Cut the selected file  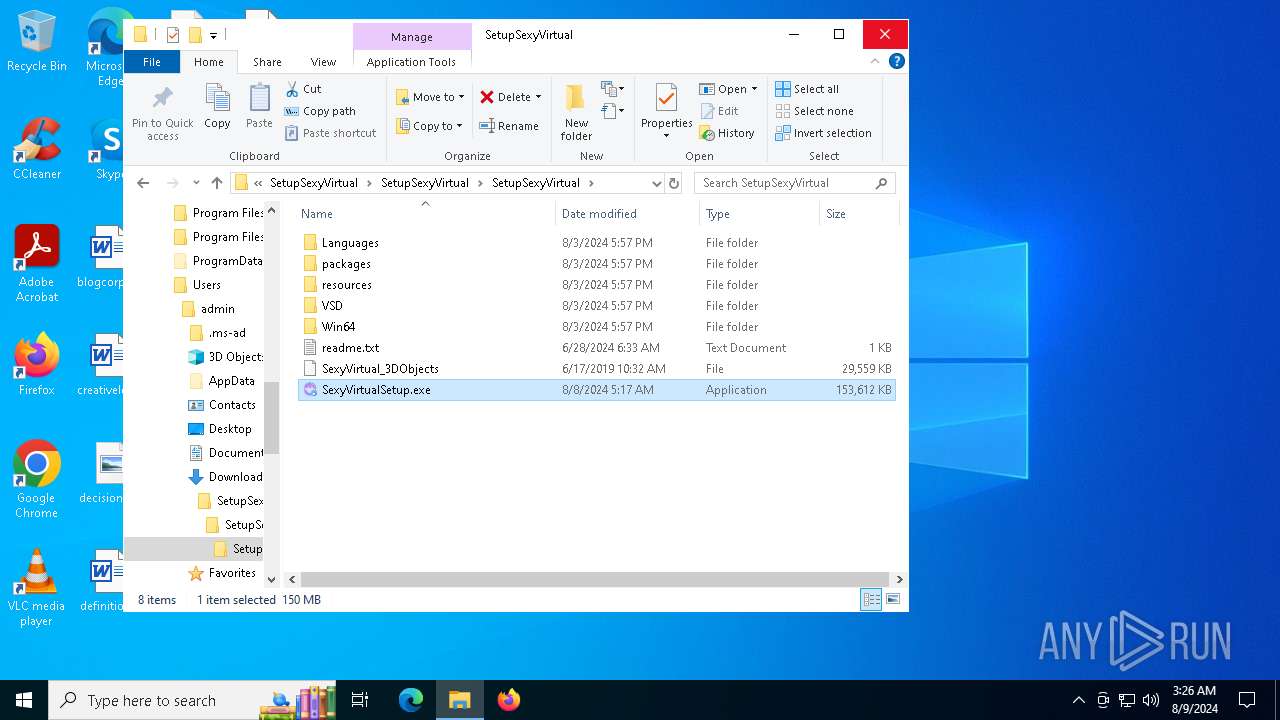pyautogui.click(x=304, y=89)
